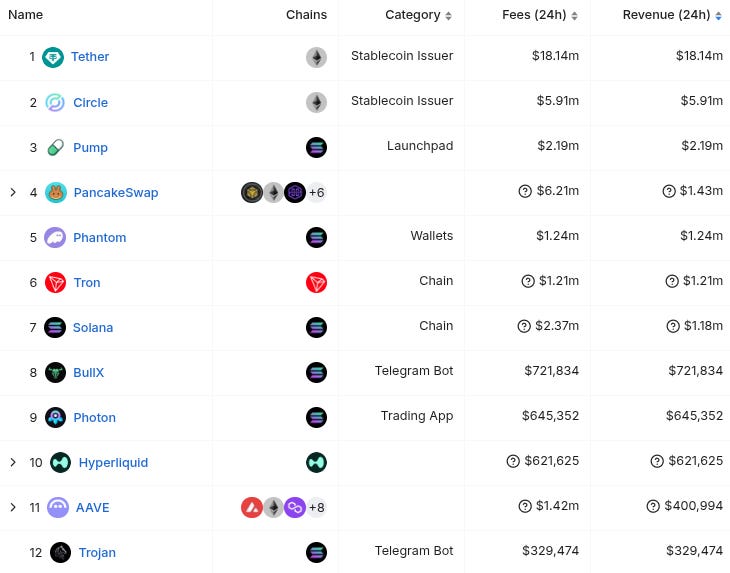
Task: Click the BSC chain icon in PancakeSwap row
Action: point(252,193)
